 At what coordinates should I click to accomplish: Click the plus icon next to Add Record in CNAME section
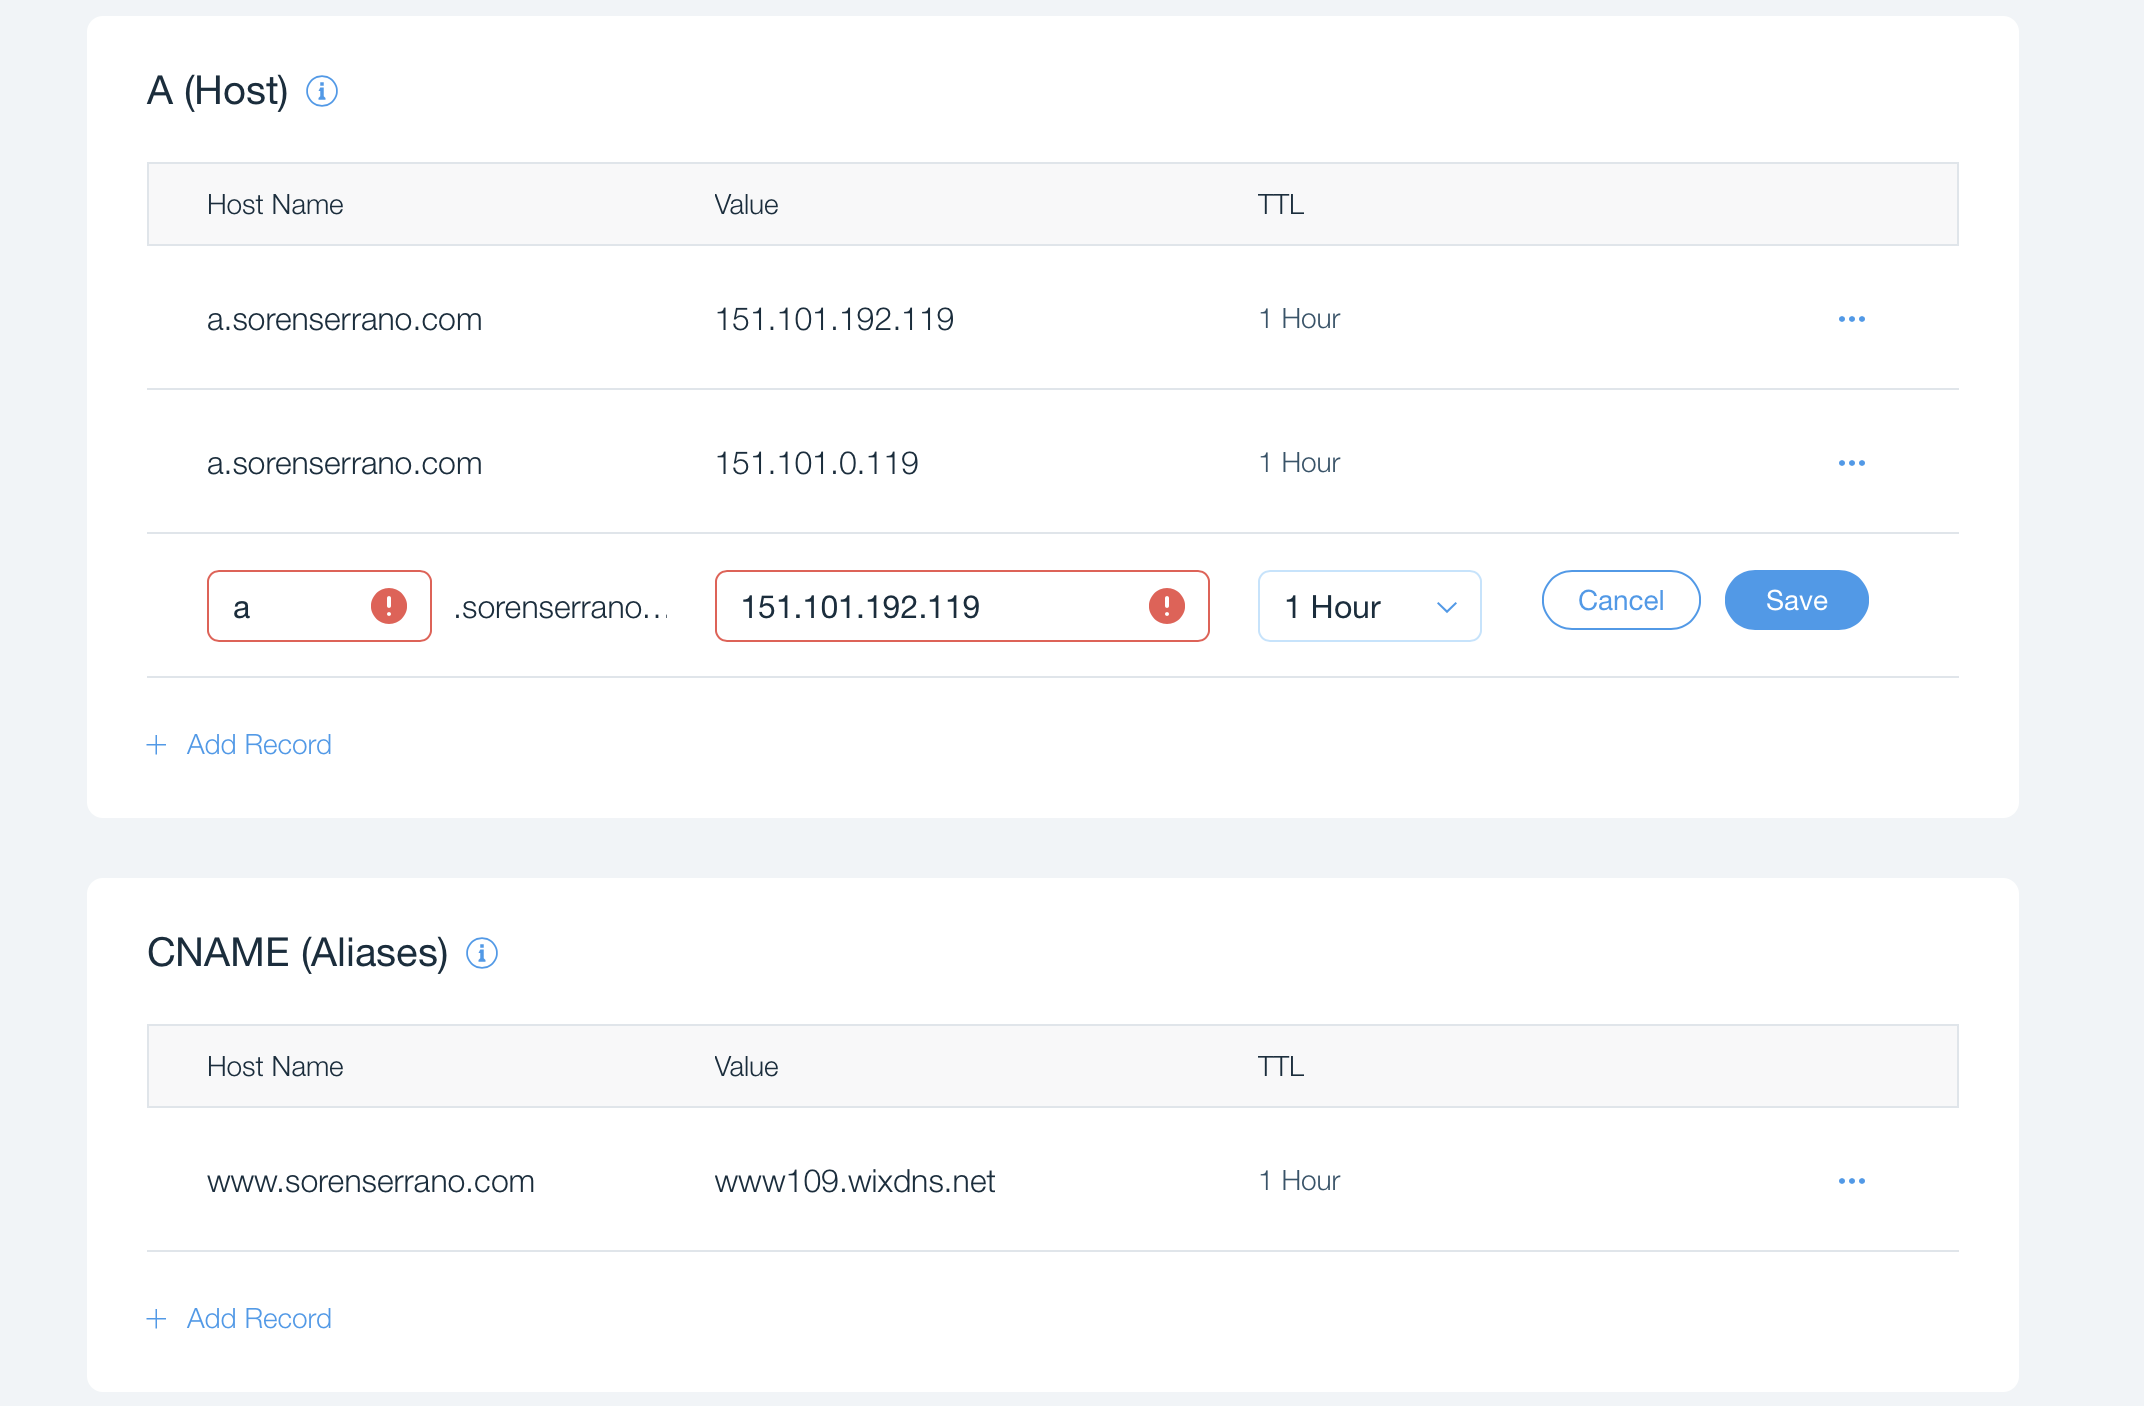[157, 1318]
